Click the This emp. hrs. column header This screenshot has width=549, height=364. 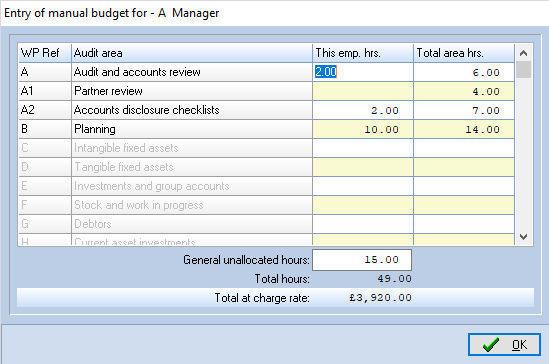[x=363, y=53]
